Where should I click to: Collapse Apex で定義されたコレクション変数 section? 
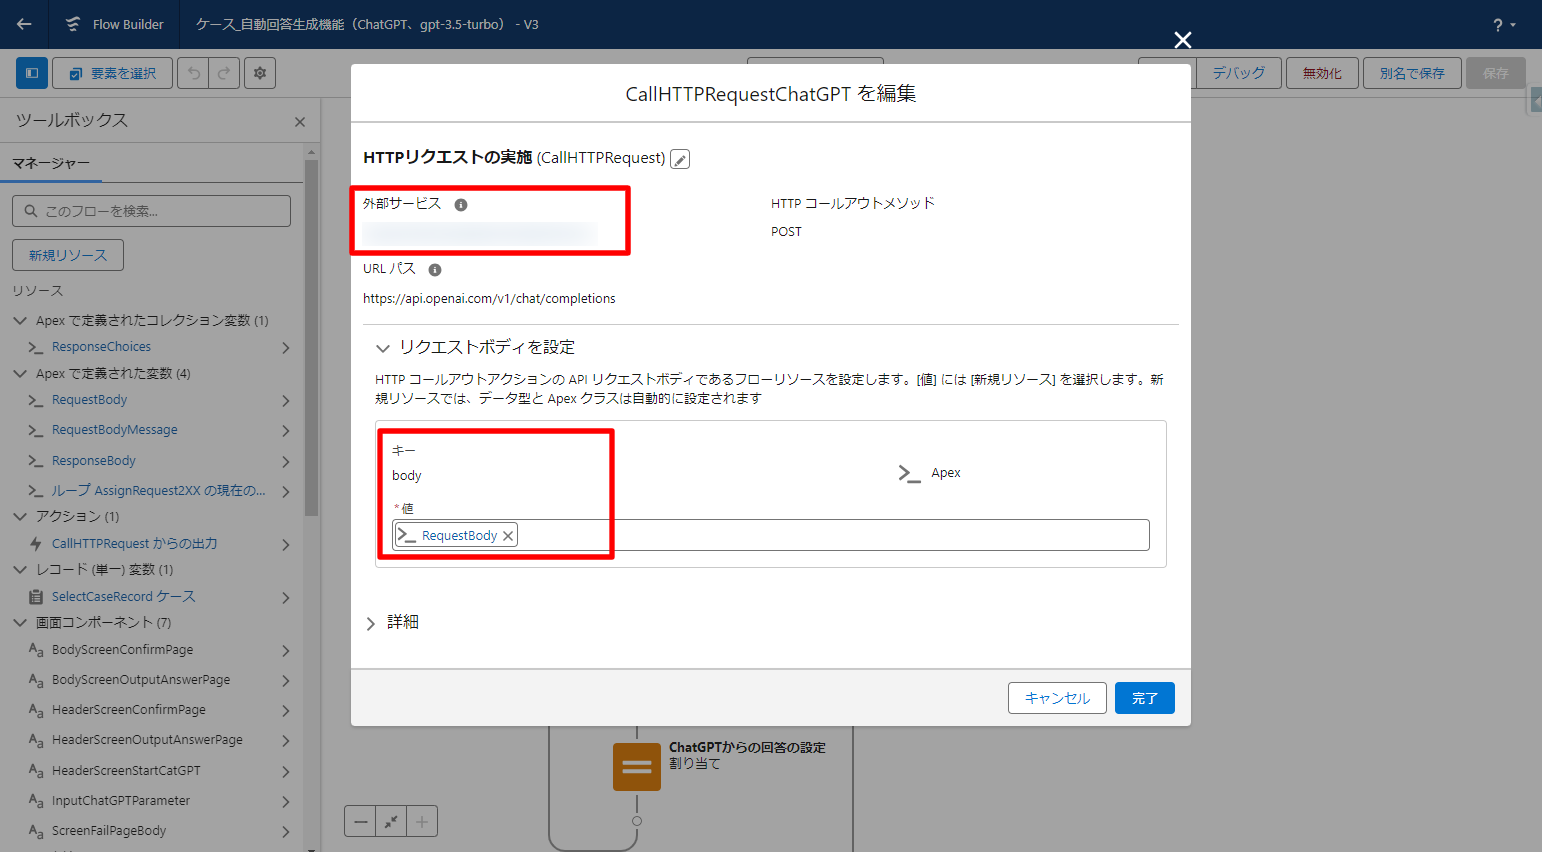[20, 320]
